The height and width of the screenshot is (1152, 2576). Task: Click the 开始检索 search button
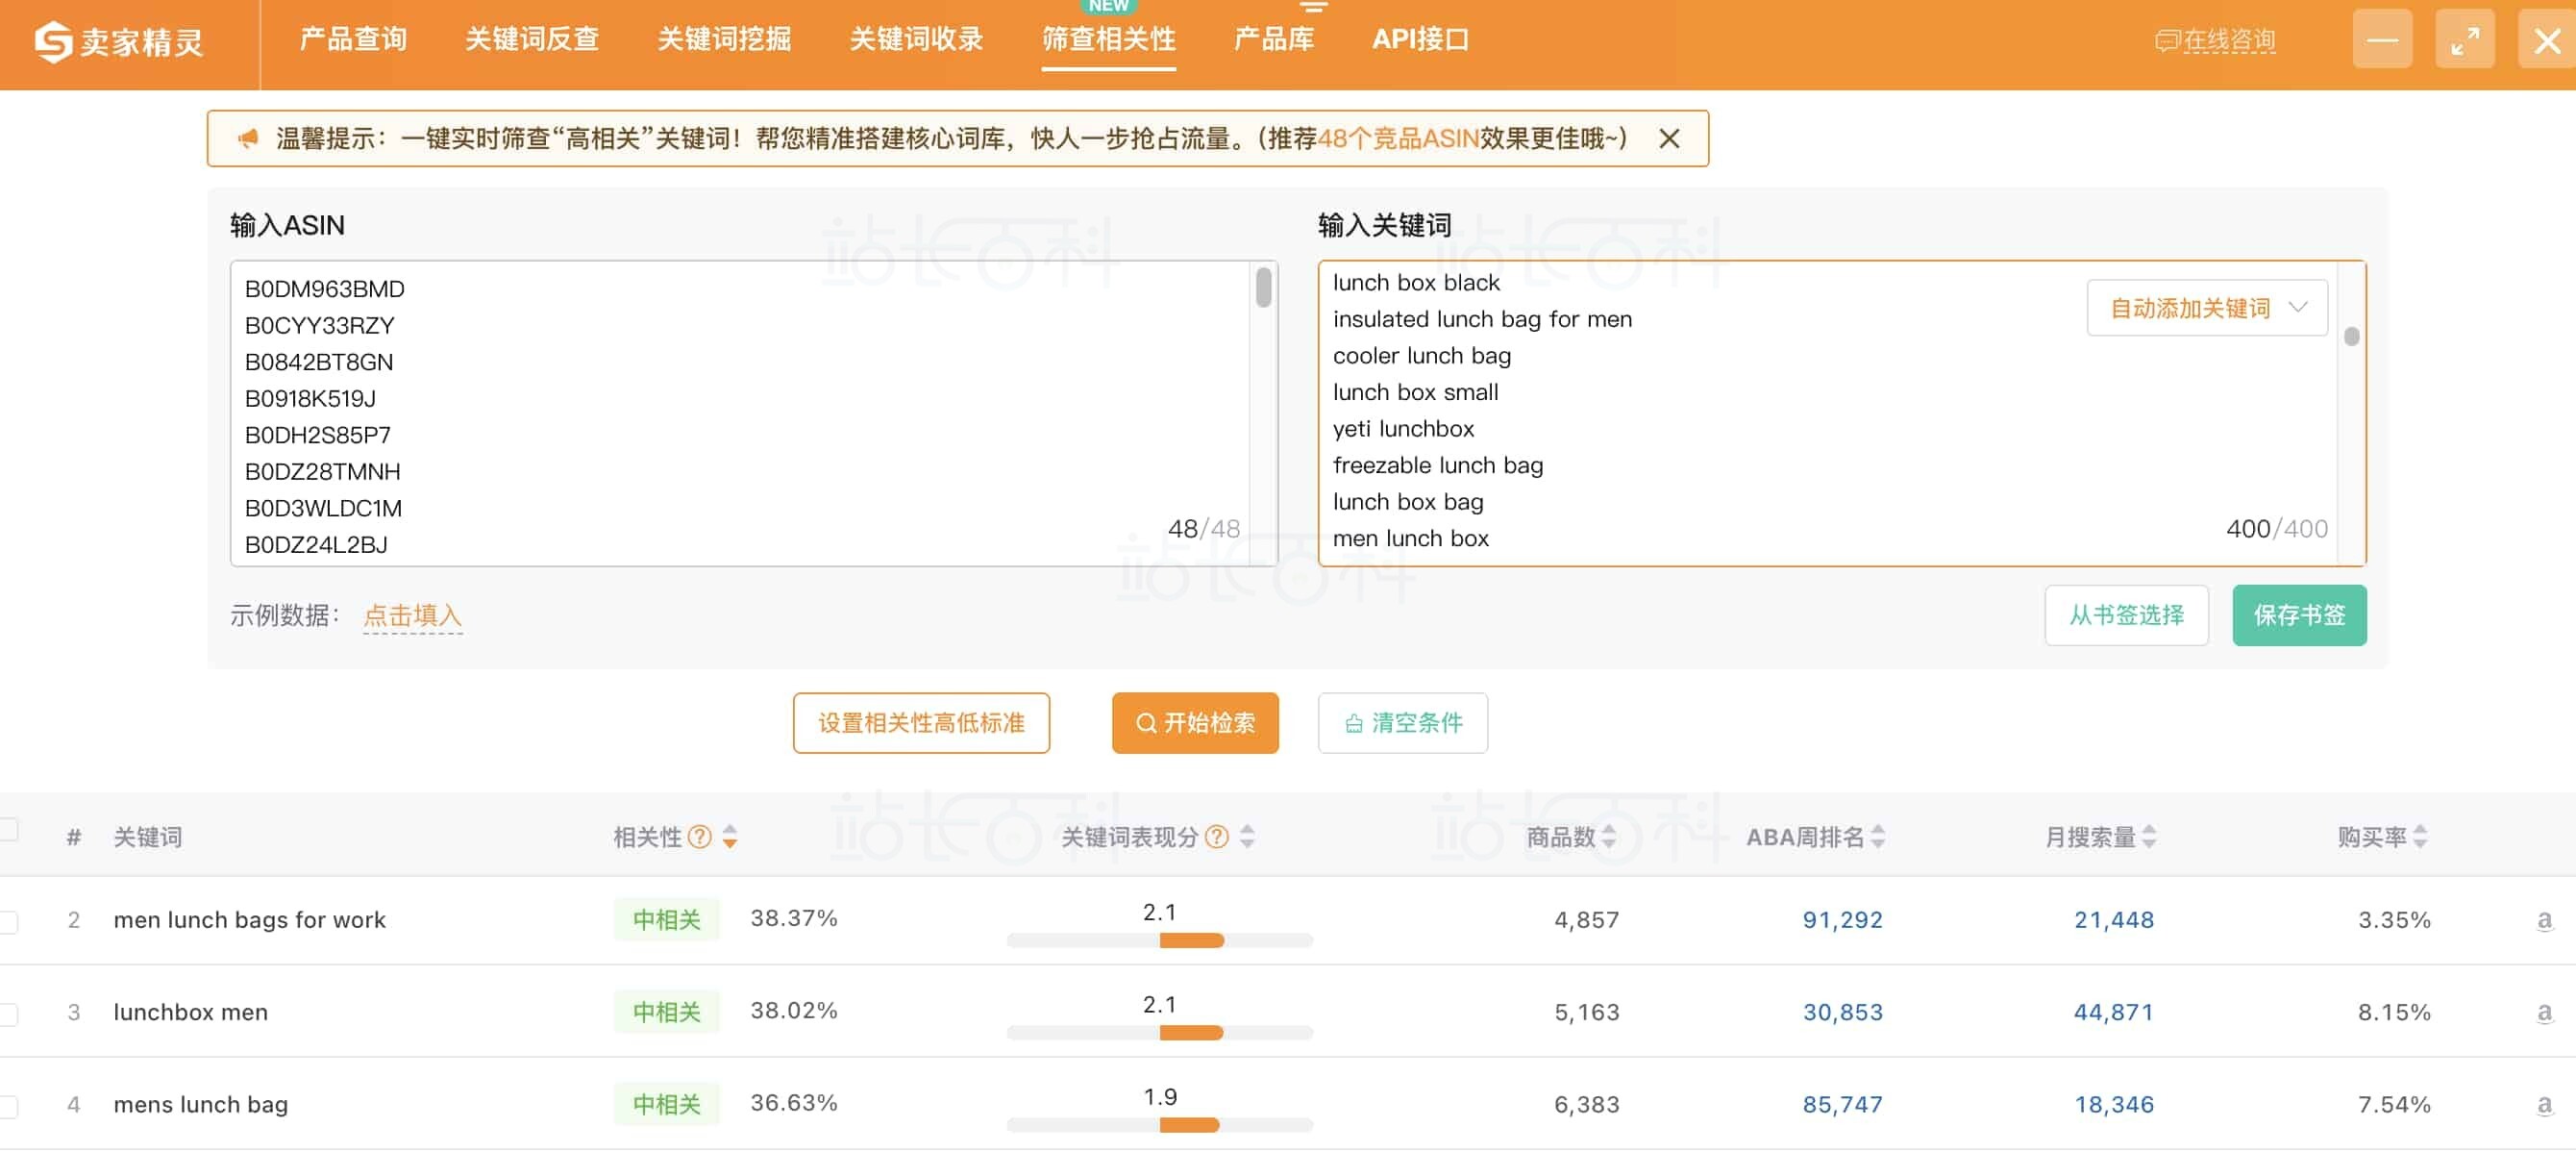[x=1195, y=723]
